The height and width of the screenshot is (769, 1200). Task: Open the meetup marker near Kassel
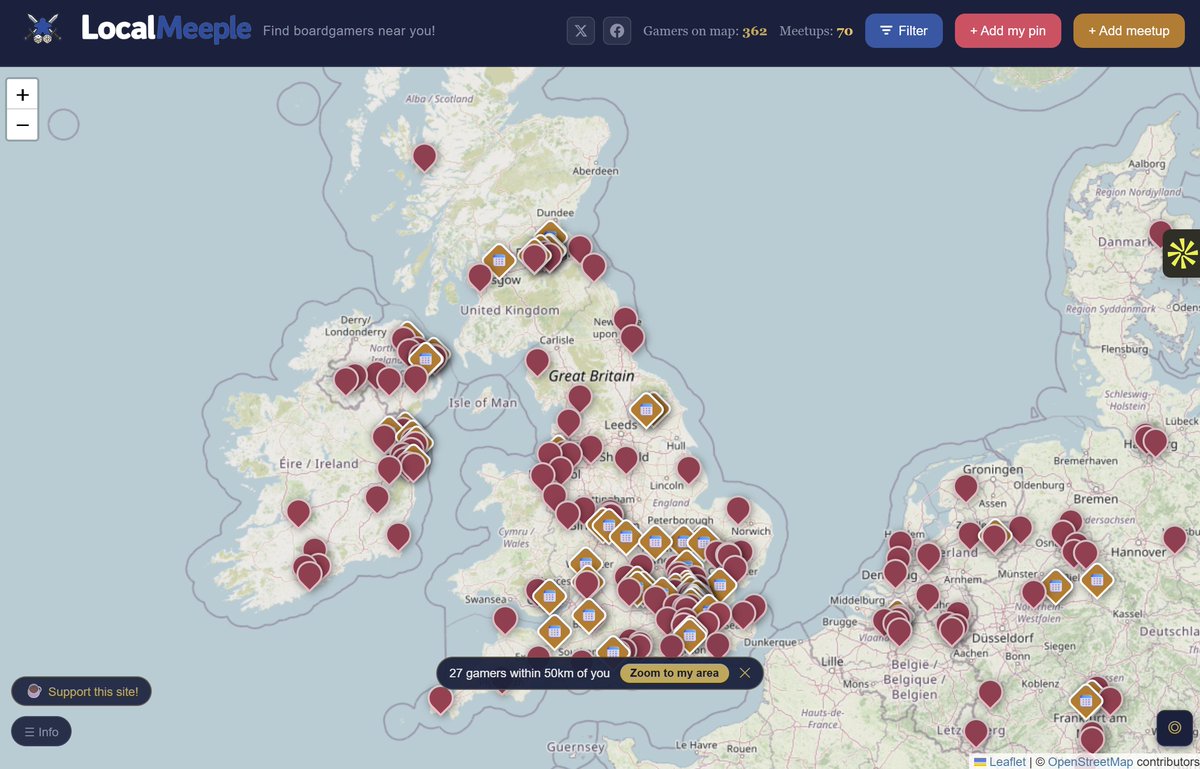coord(1097,579)
